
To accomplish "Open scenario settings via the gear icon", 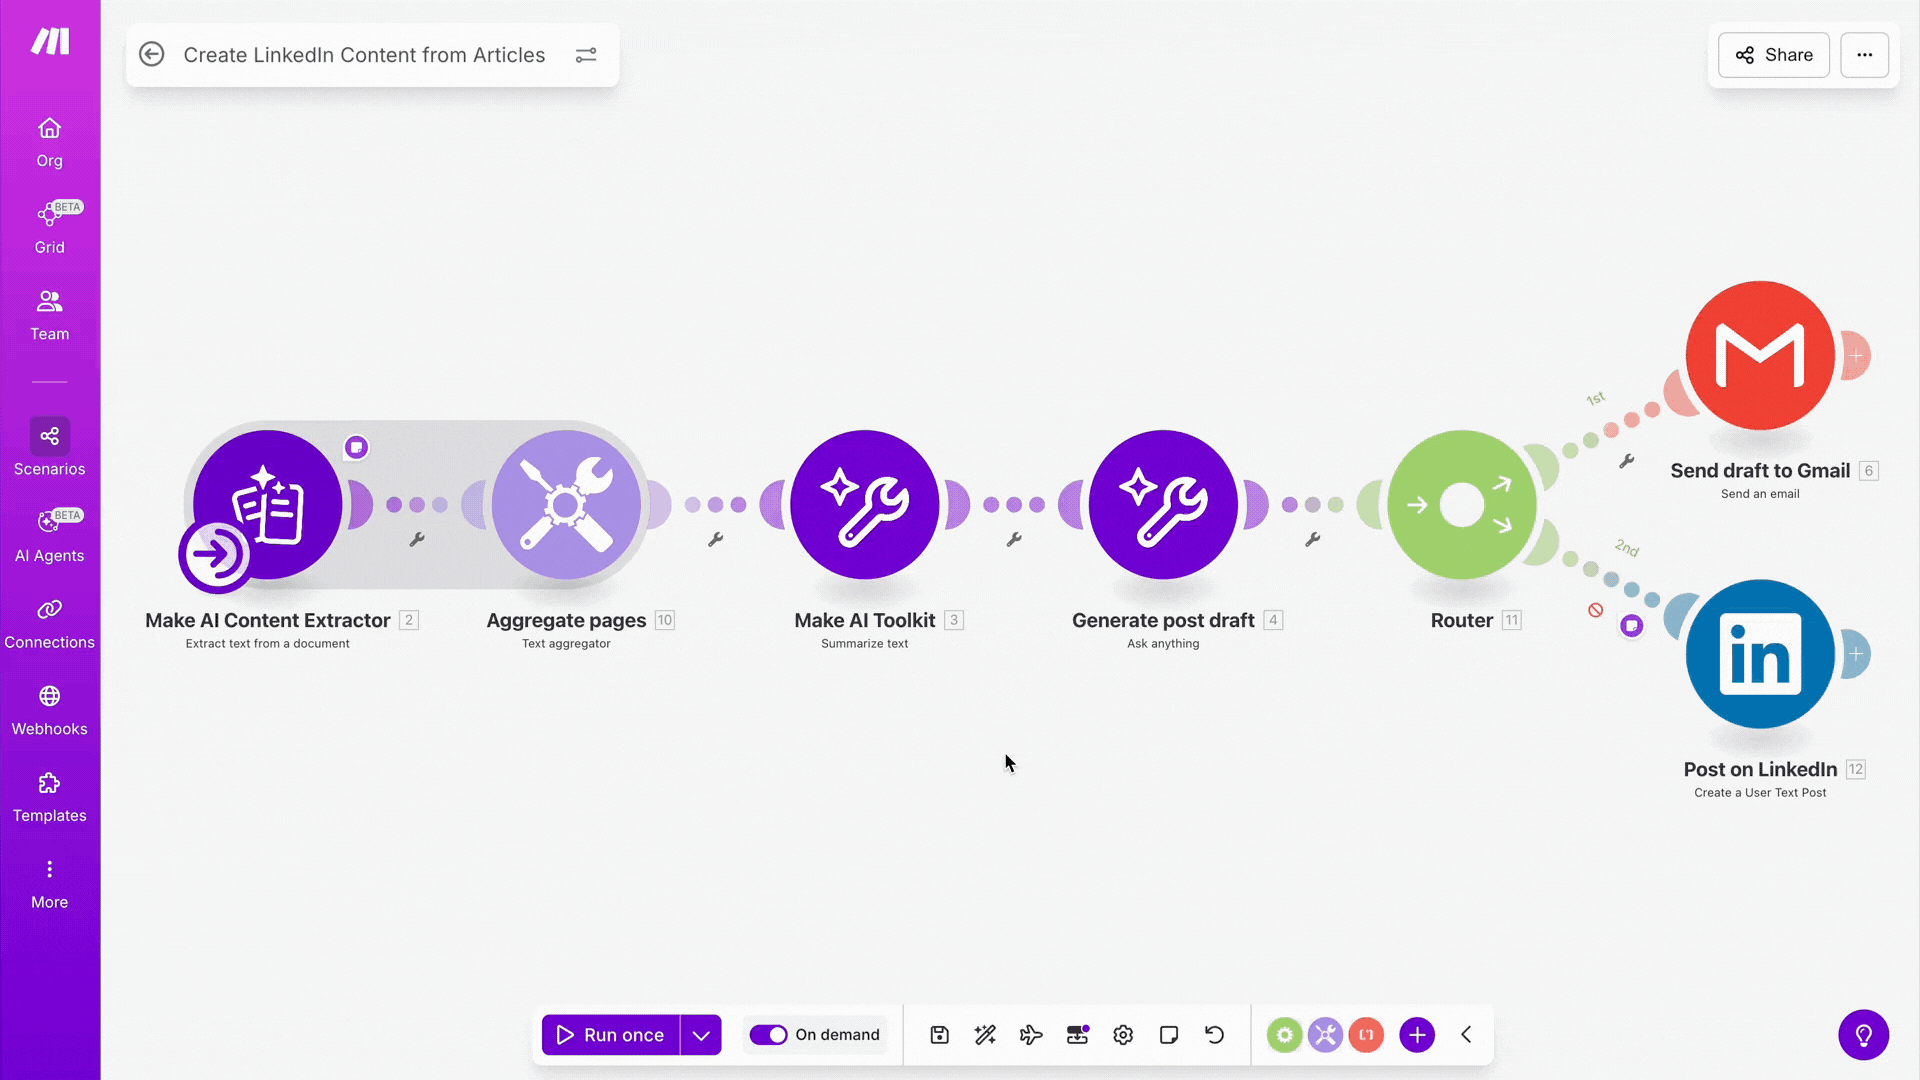I will pyautogui.click(x=1122, y=1035).
